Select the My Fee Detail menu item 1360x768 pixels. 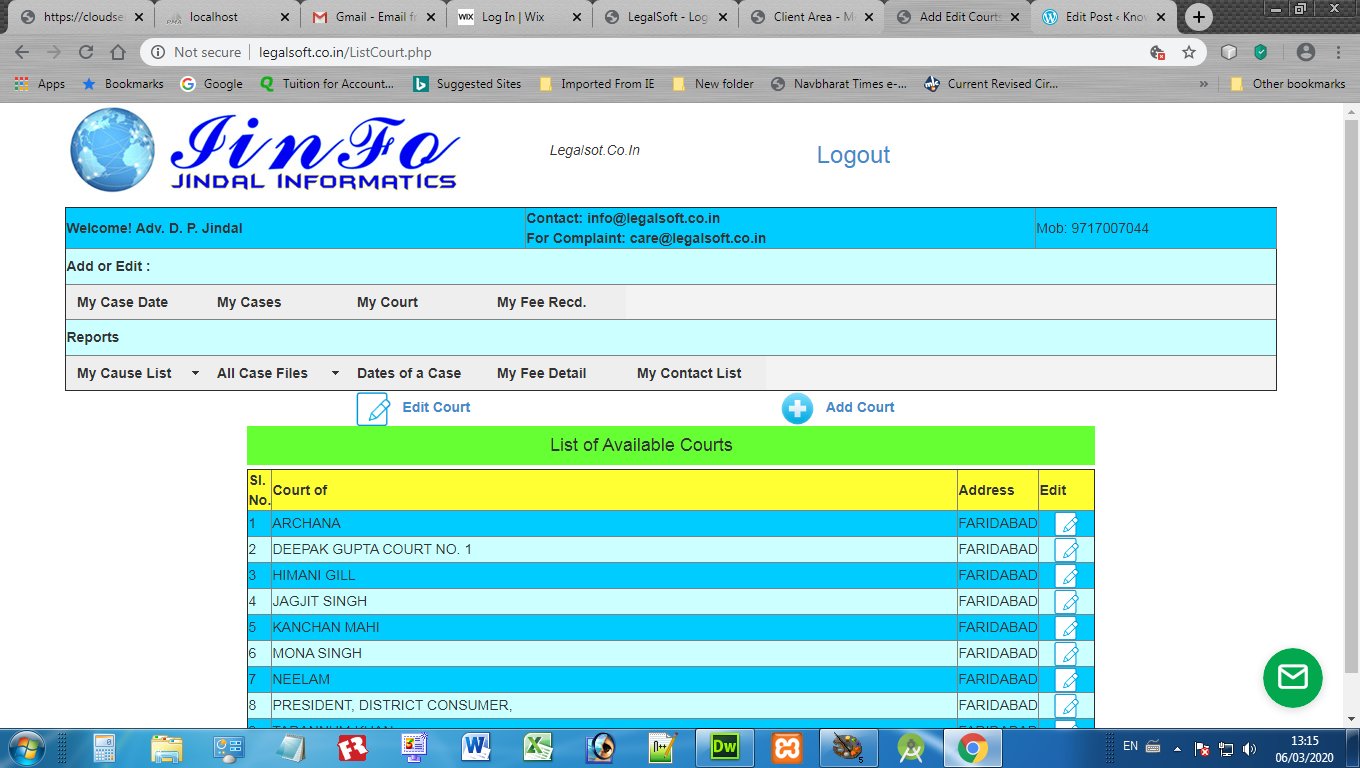point(541,373)
